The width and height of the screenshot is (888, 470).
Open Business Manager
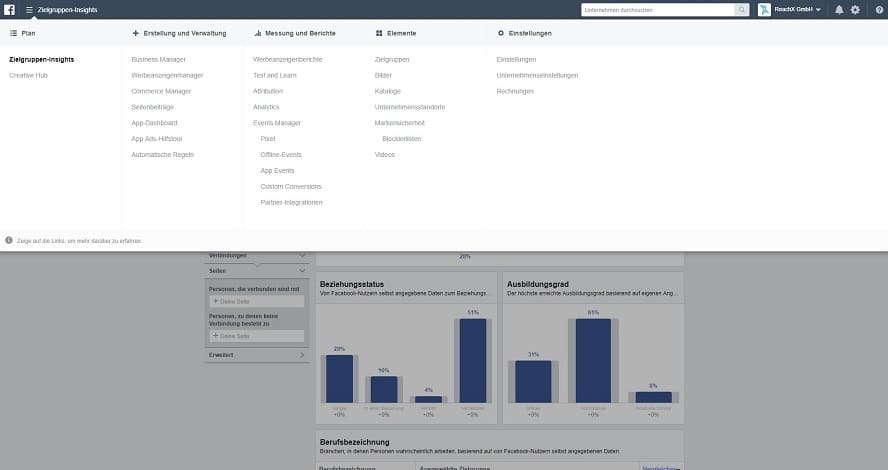tap(159, 59)
